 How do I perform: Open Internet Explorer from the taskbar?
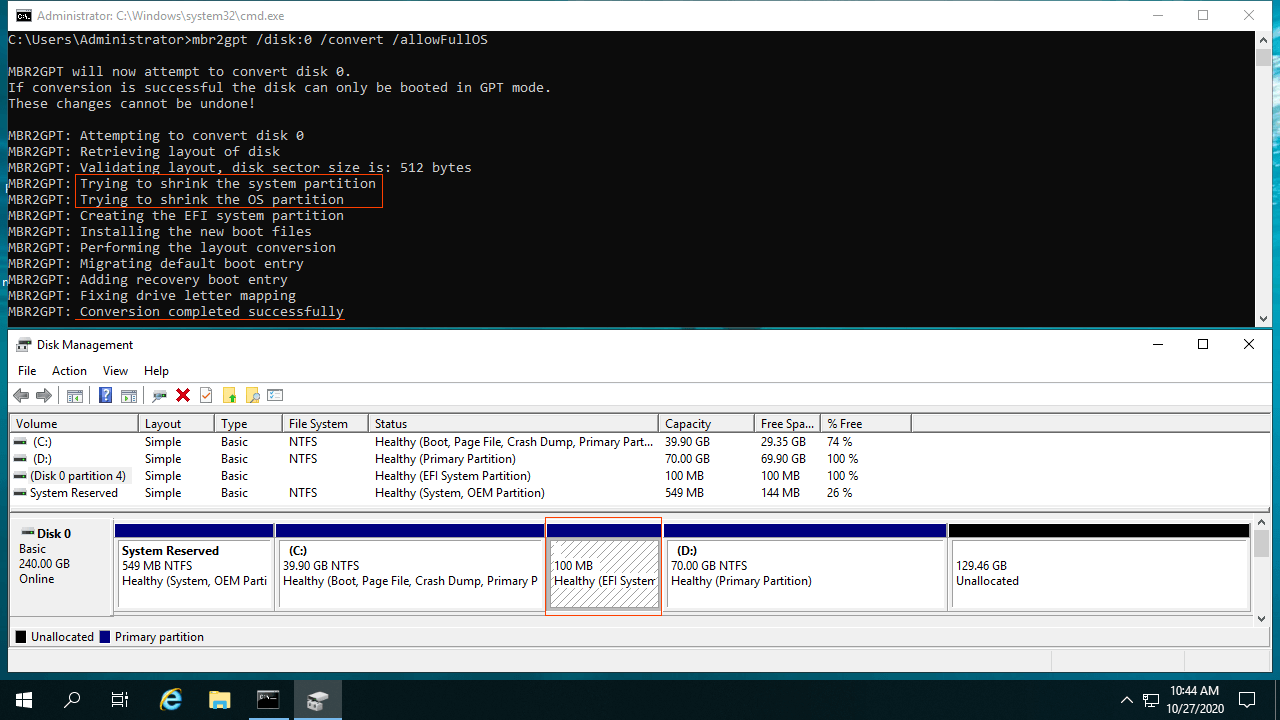tap(171, 700)
